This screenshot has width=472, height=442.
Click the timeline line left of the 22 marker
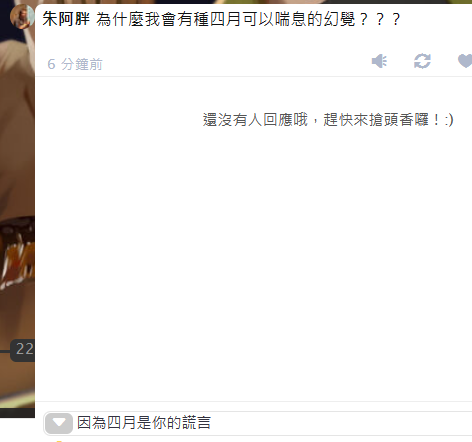click(5, 351)
